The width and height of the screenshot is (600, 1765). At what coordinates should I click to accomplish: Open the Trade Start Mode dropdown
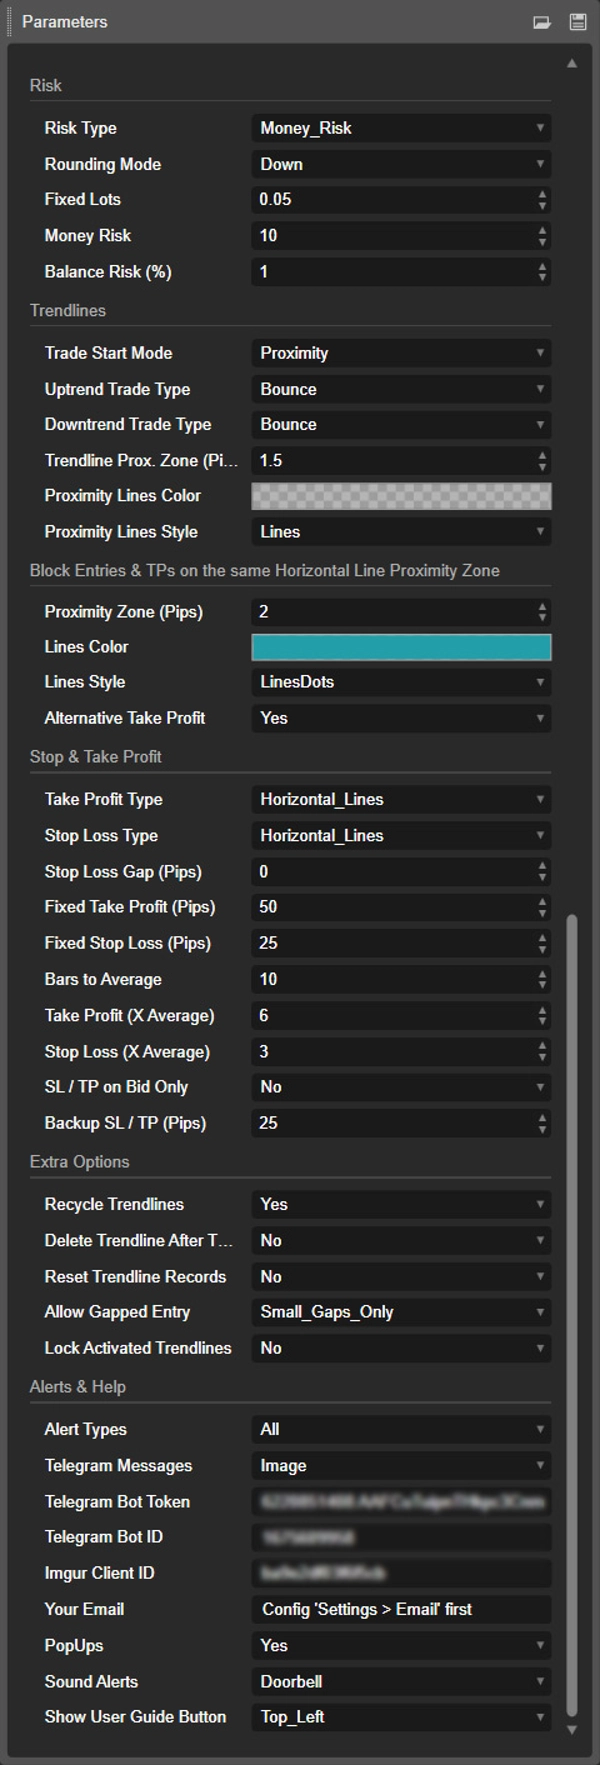click(x=400, y=353)
